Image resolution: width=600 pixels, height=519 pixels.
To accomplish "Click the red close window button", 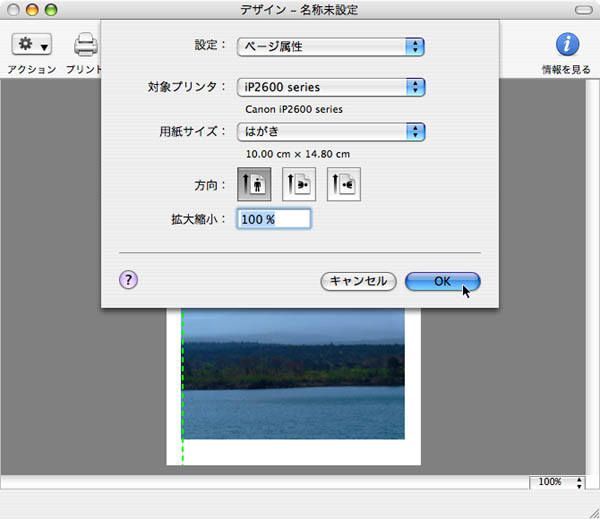I will [13, 9].
